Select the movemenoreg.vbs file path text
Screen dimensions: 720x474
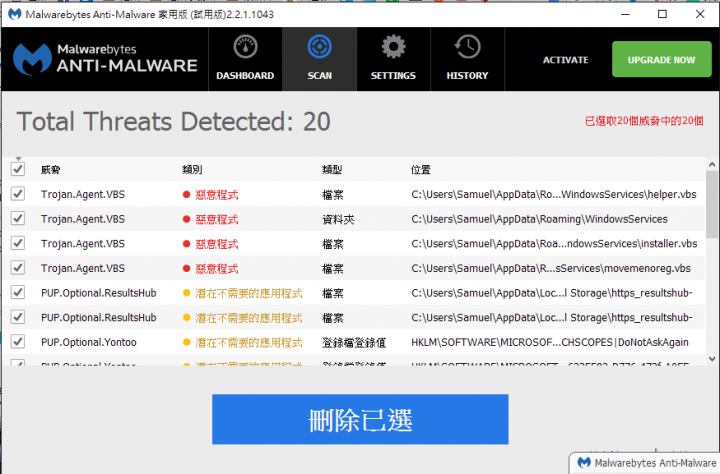coord(551,268)
